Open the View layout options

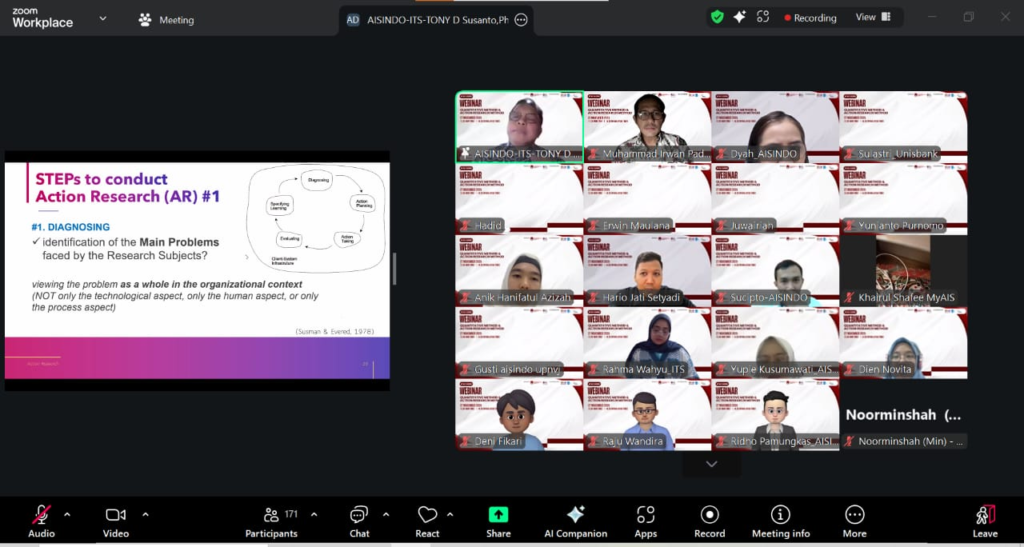tap(872, 17)
